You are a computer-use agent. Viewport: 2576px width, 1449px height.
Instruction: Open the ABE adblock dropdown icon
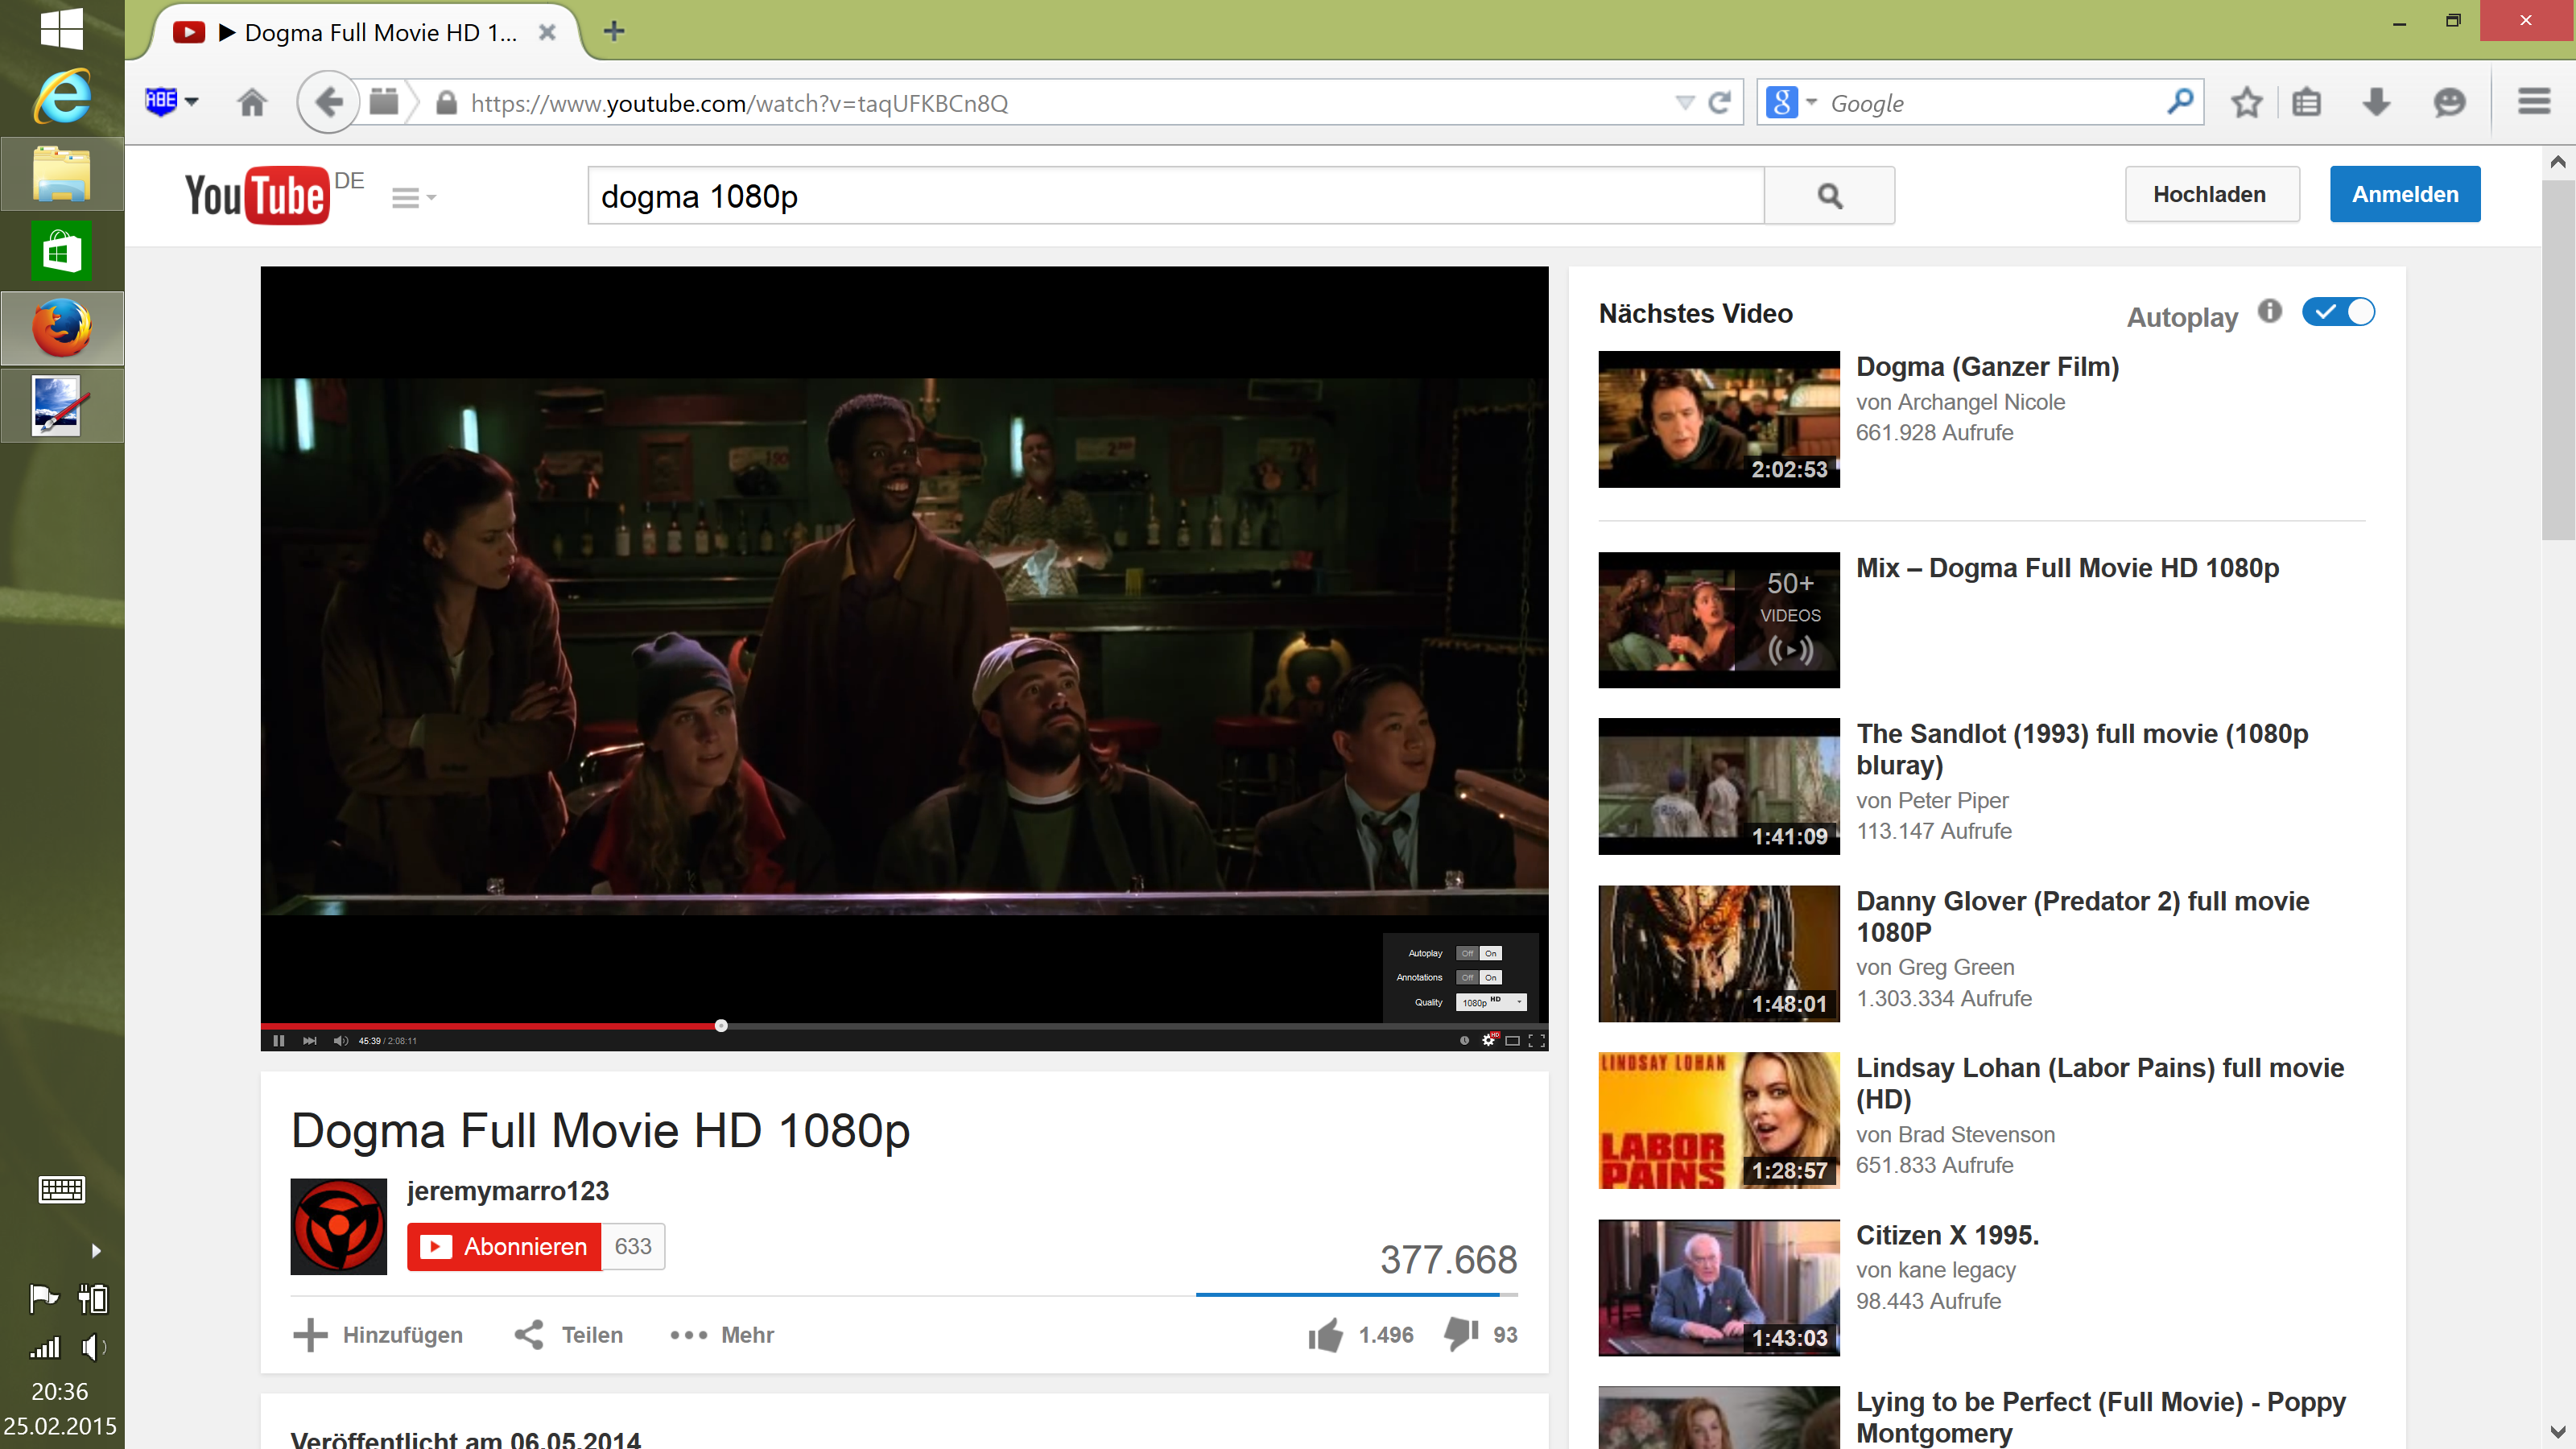[x=171, y=102]
